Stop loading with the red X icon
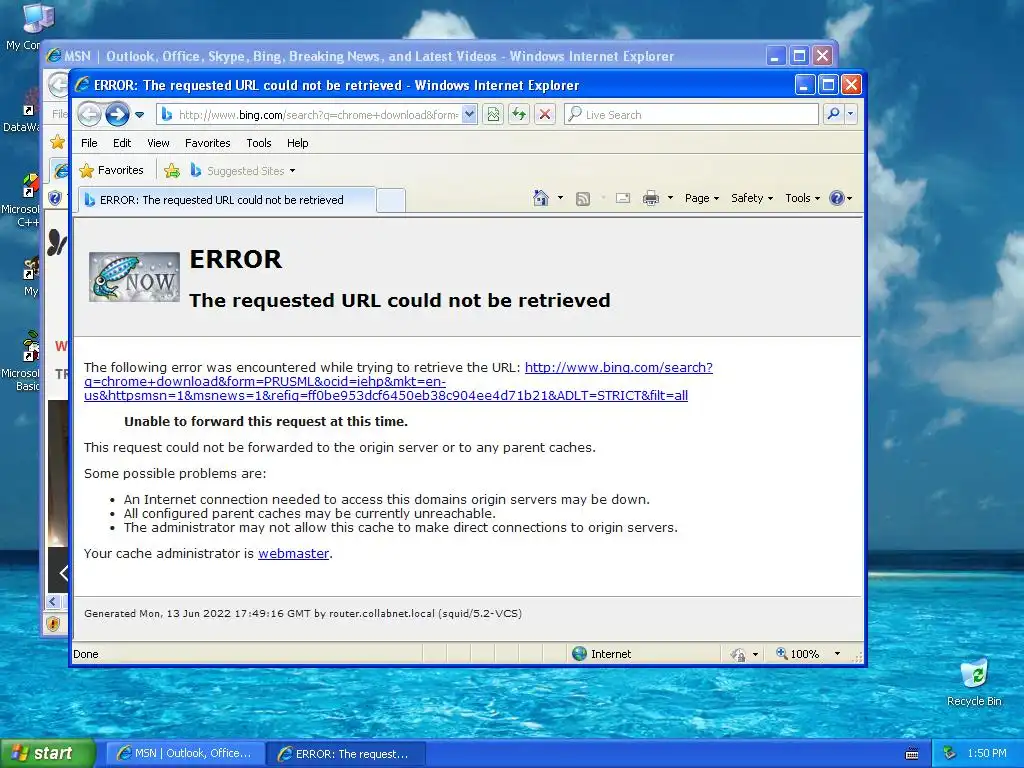The height and width of the screenshot is (768, 1024). (x=545, y=115)
